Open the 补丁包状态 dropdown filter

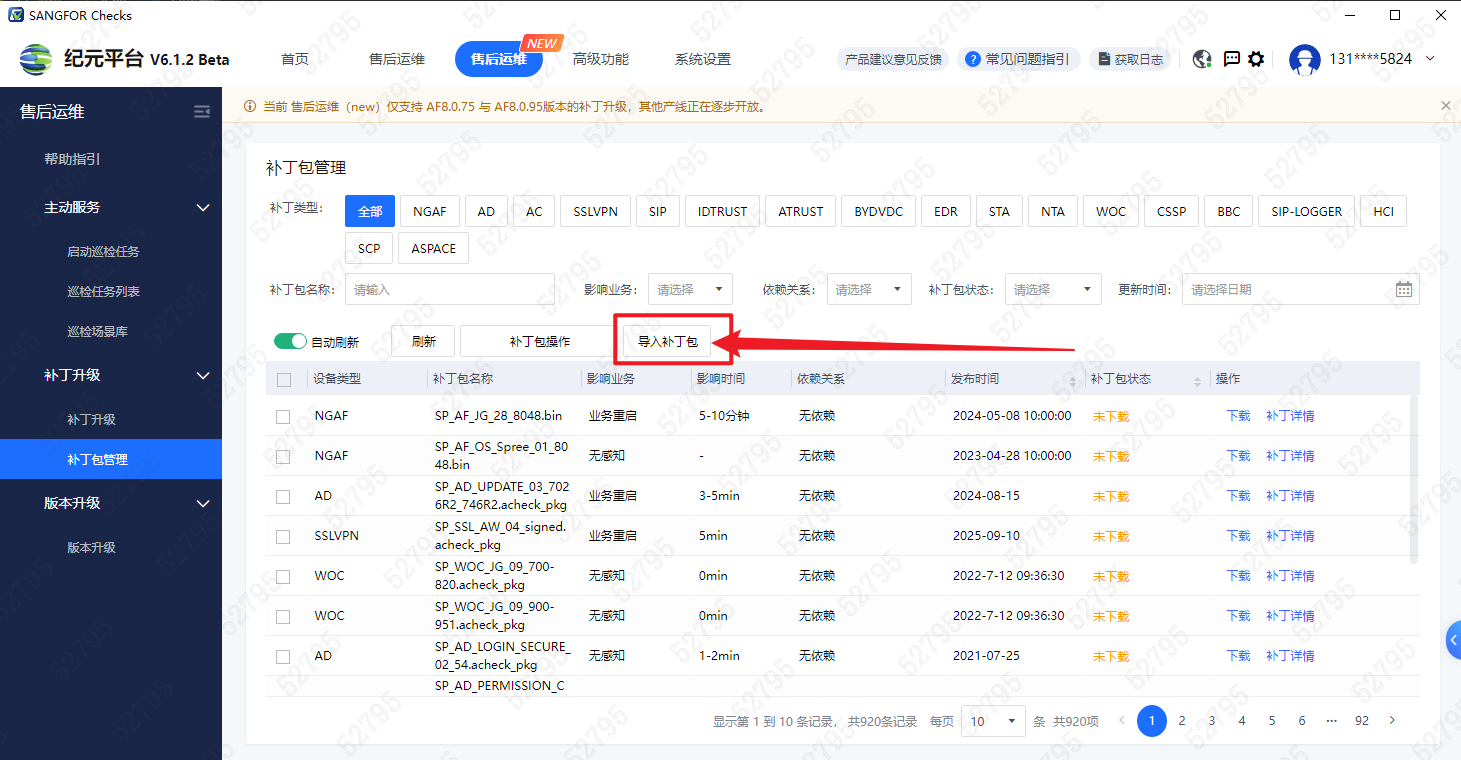pos(1052,289)
